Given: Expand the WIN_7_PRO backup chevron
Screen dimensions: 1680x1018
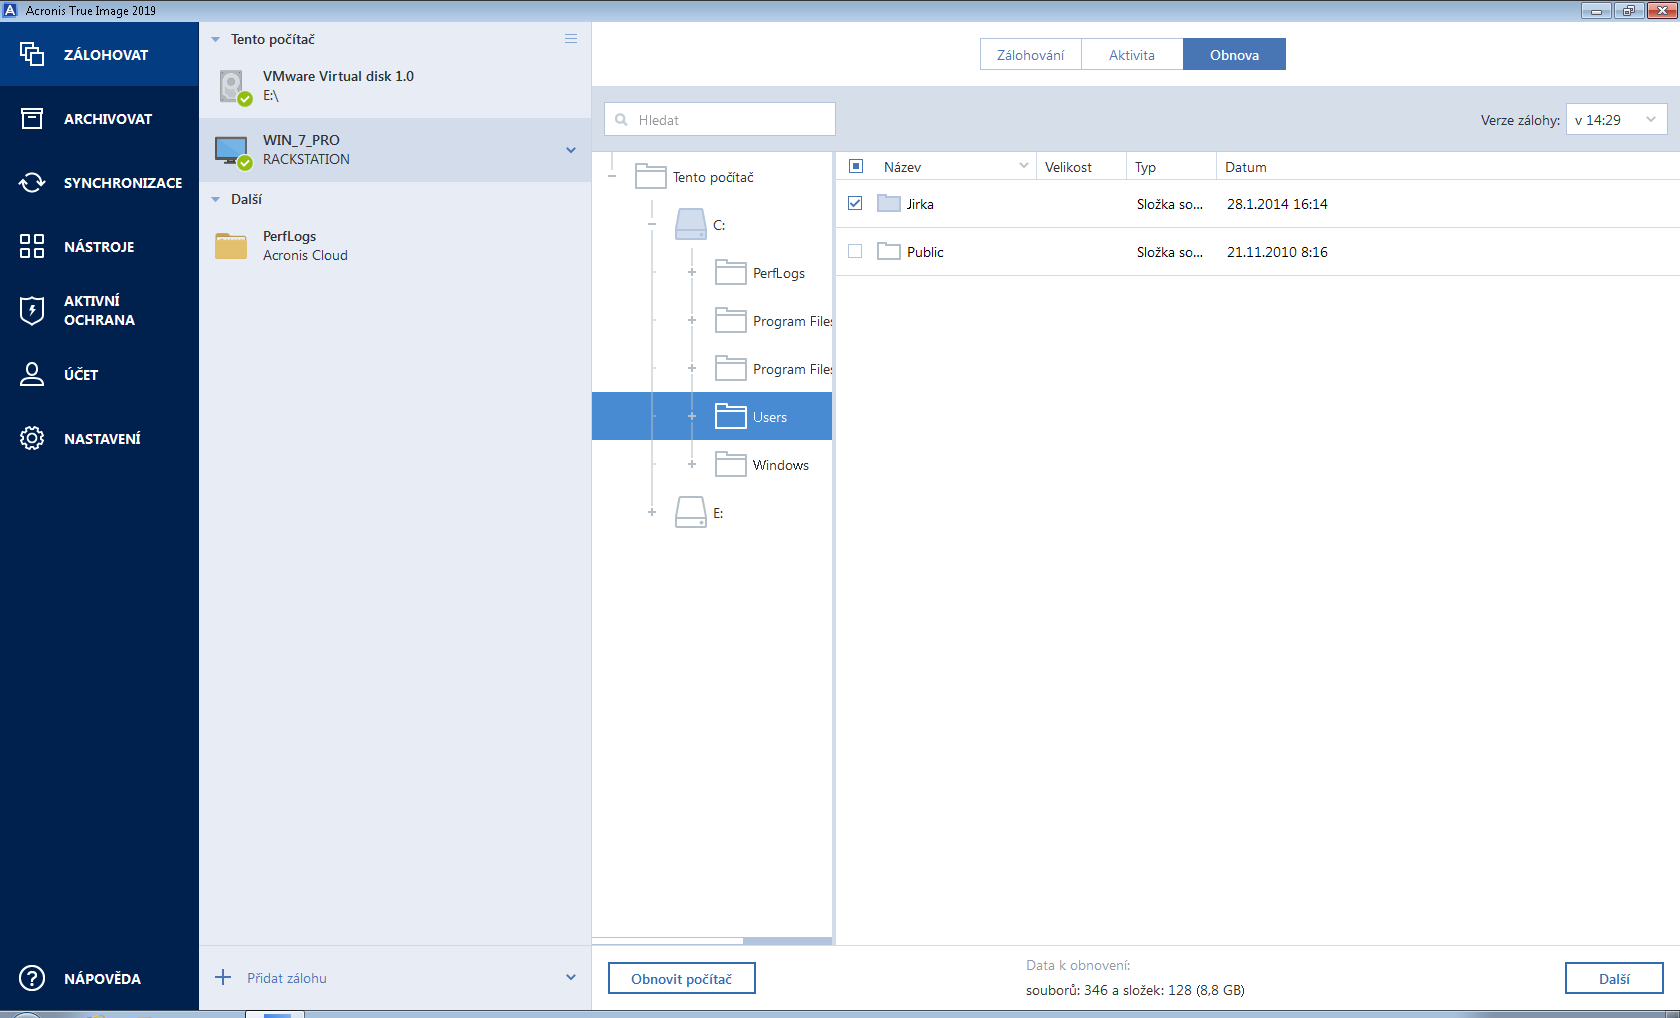Looking at the screenshot, I should click(571, 150).
